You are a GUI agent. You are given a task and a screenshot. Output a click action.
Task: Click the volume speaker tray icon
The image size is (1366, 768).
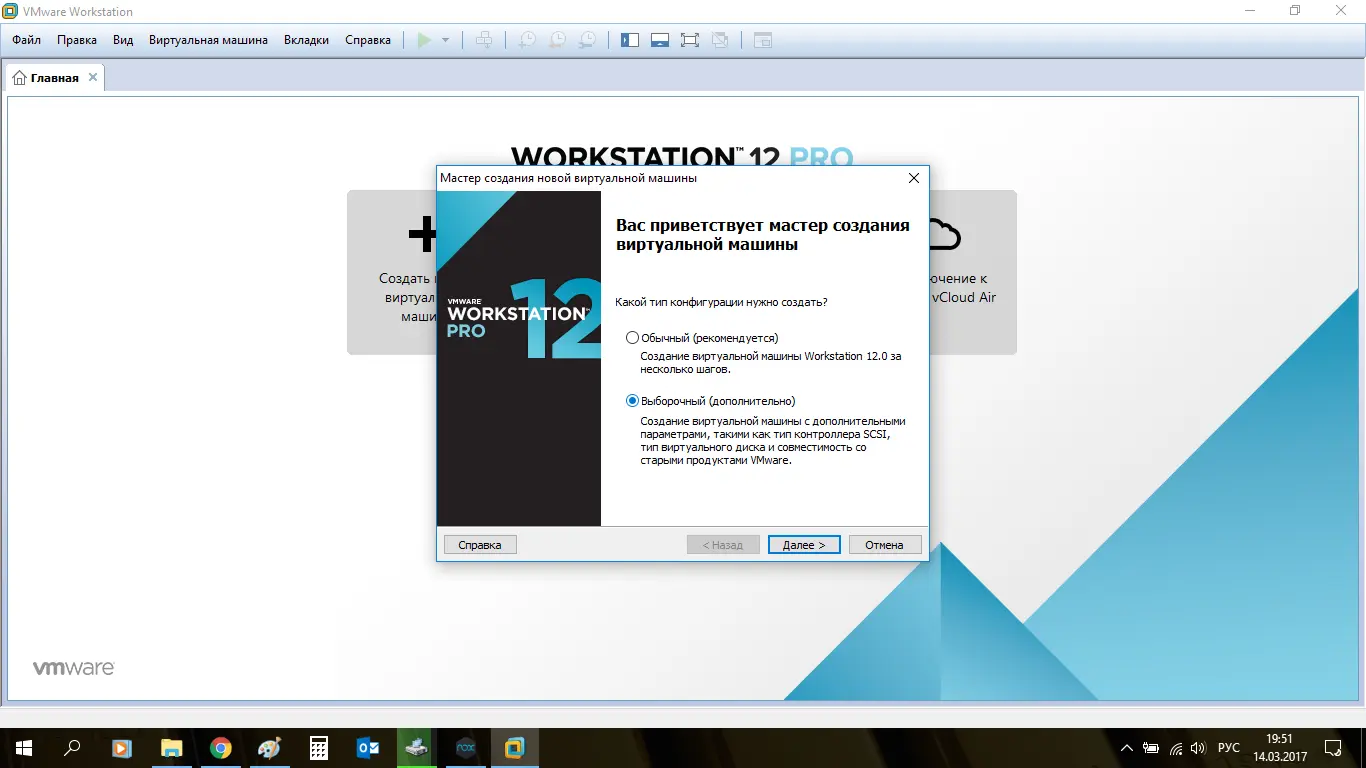coord(1199,748)
